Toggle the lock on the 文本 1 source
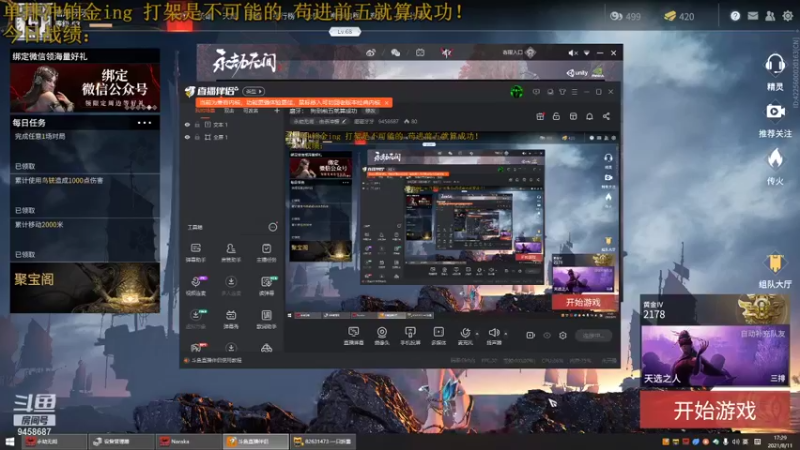This screenshot has width=800, height=450. [x=197, y=124]
